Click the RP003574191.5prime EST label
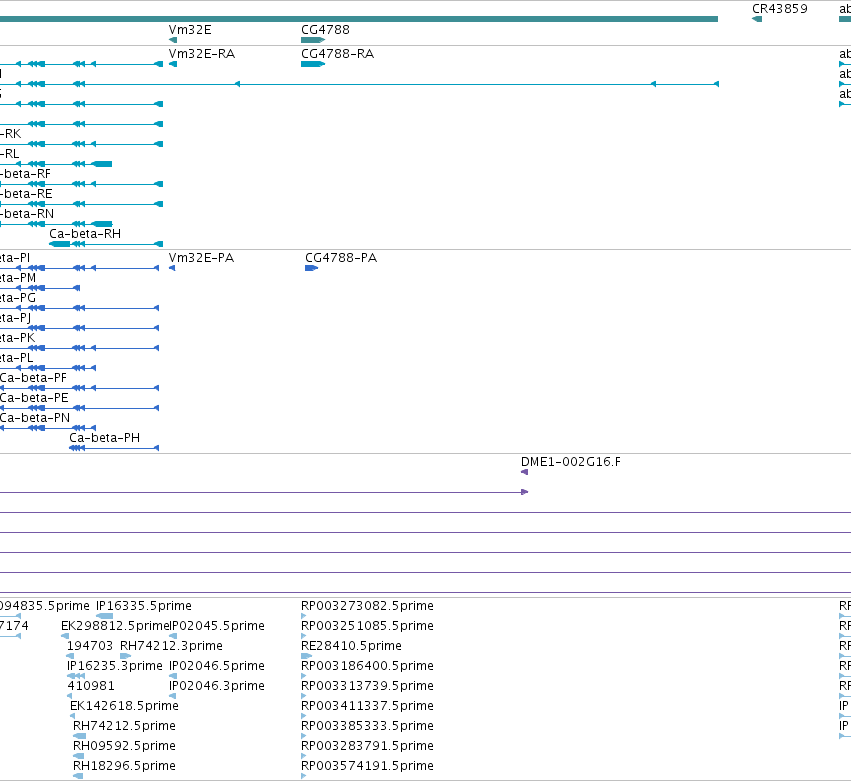 tap(367, 766)
